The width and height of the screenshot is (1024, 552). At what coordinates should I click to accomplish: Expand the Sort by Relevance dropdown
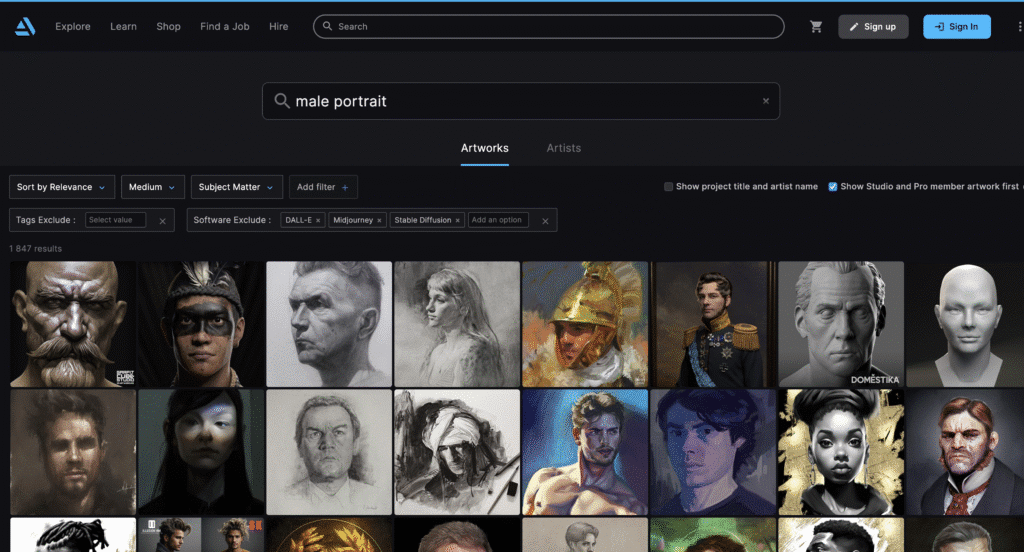coord(61,187)
